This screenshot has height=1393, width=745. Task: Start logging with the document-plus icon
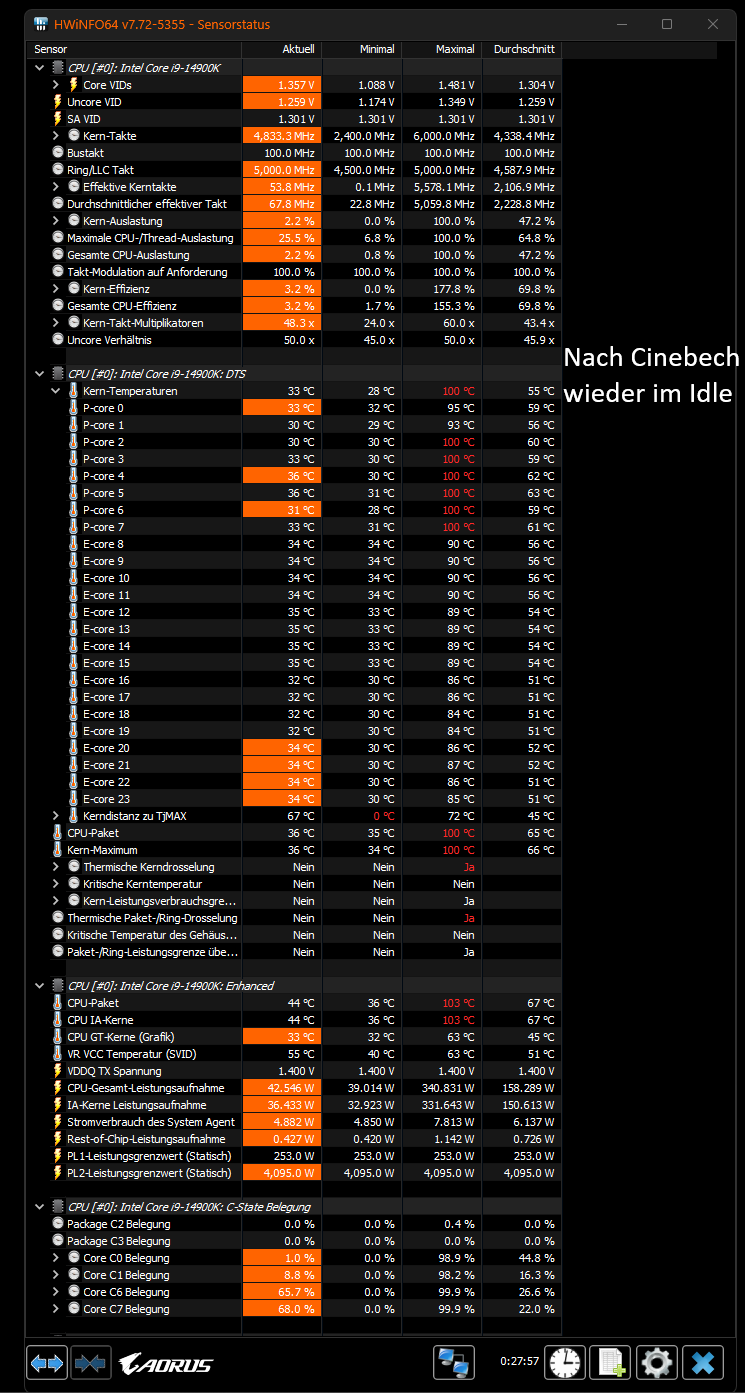[x=610, y=1362]
